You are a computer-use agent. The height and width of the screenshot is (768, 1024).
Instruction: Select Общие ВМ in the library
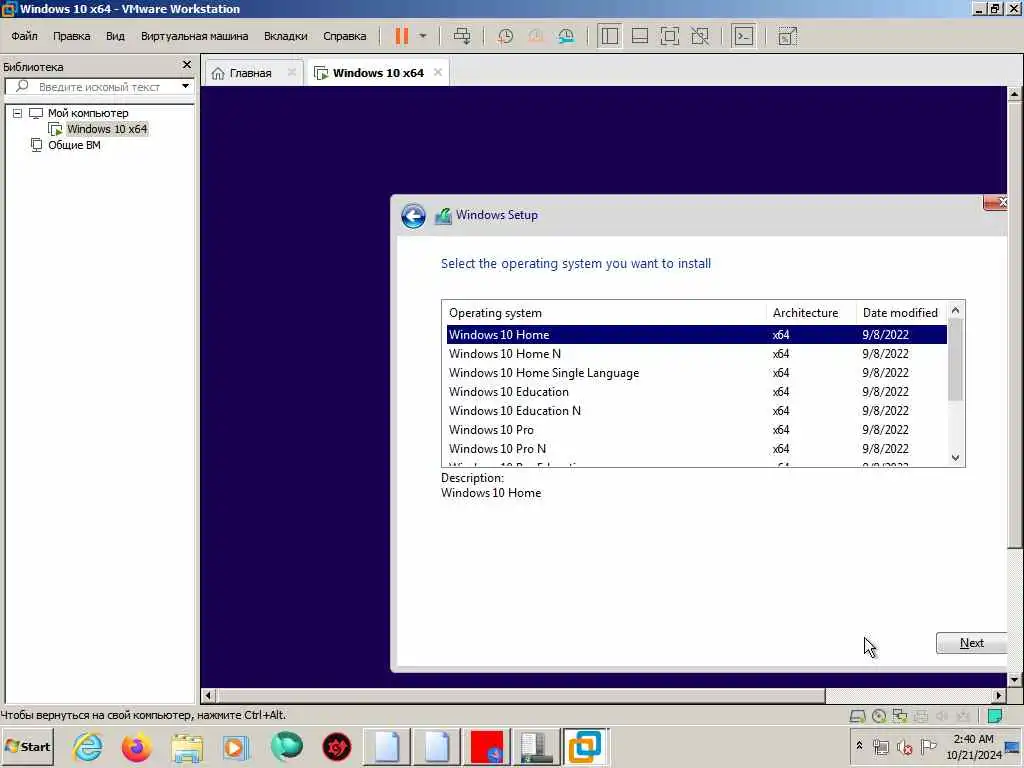click(x=74, y=145)
